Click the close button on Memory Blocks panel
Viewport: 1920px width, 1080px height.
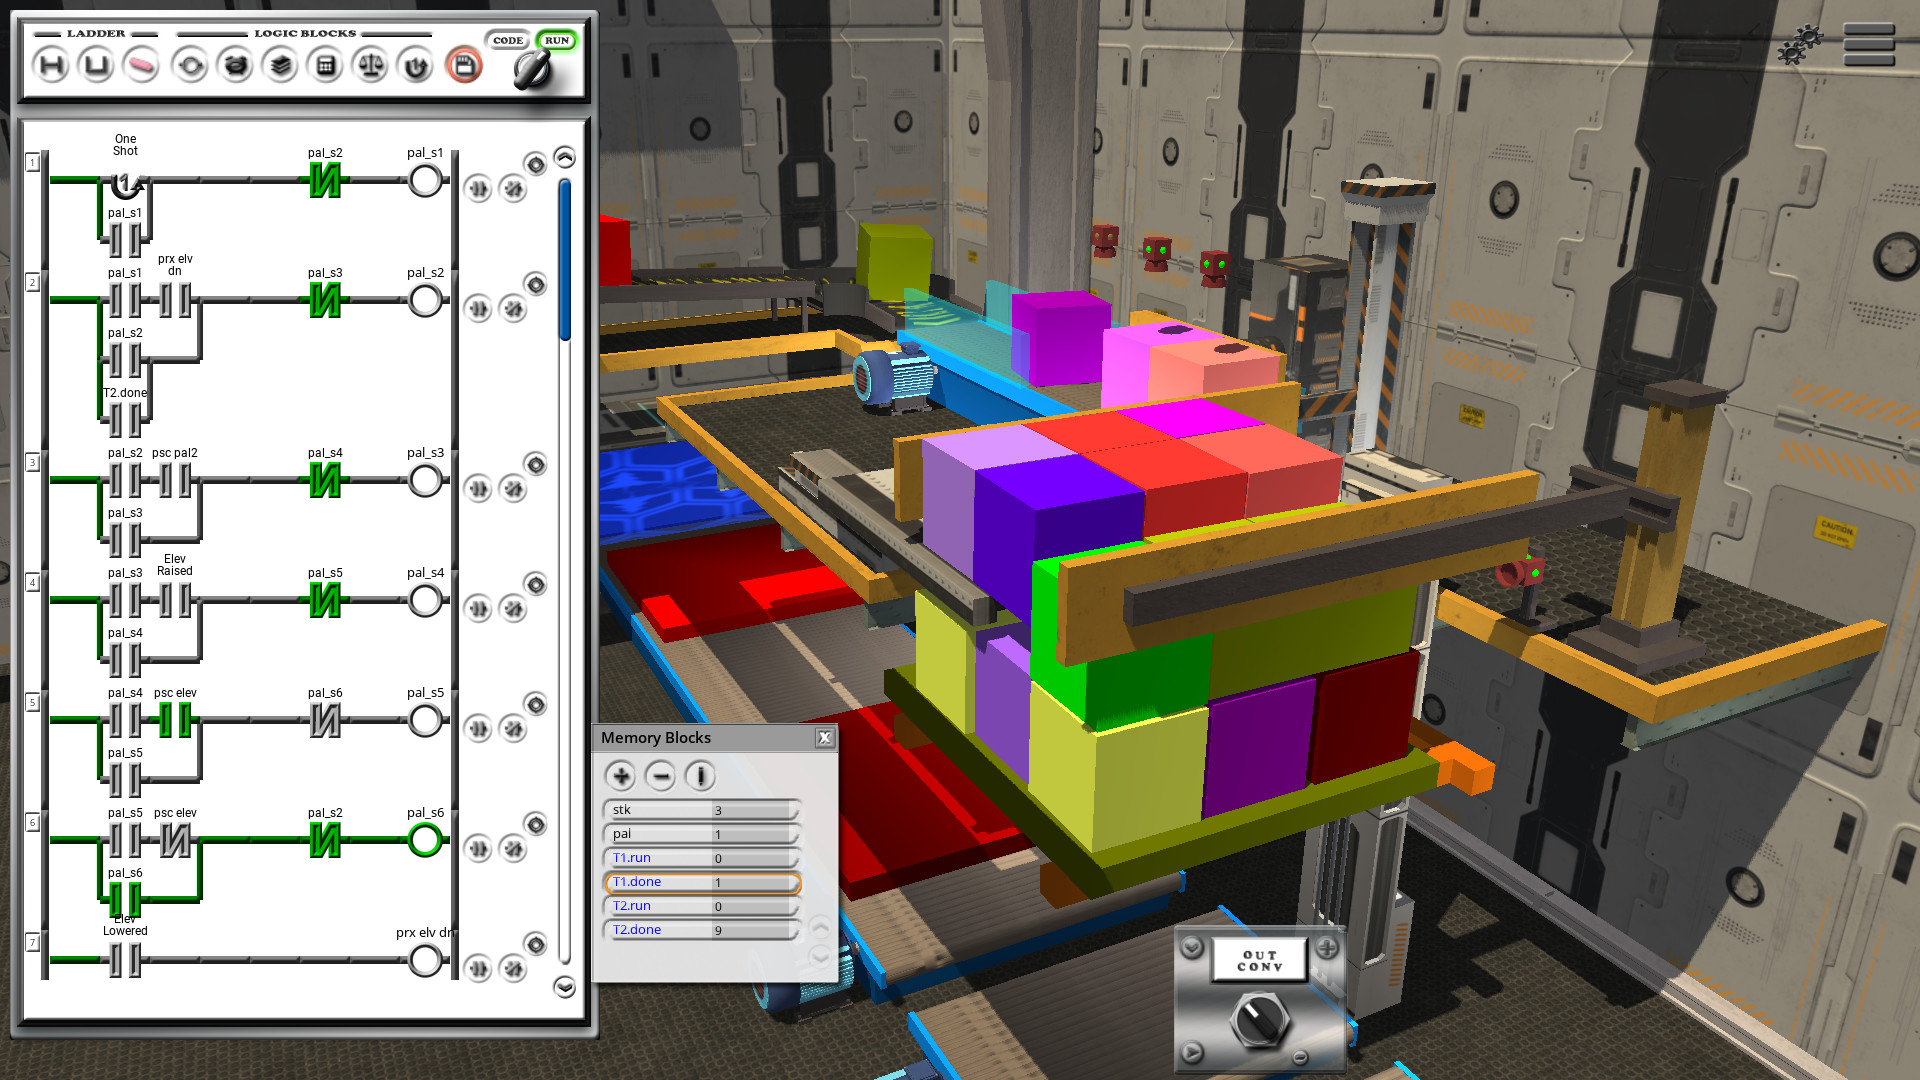click(825, 737)
